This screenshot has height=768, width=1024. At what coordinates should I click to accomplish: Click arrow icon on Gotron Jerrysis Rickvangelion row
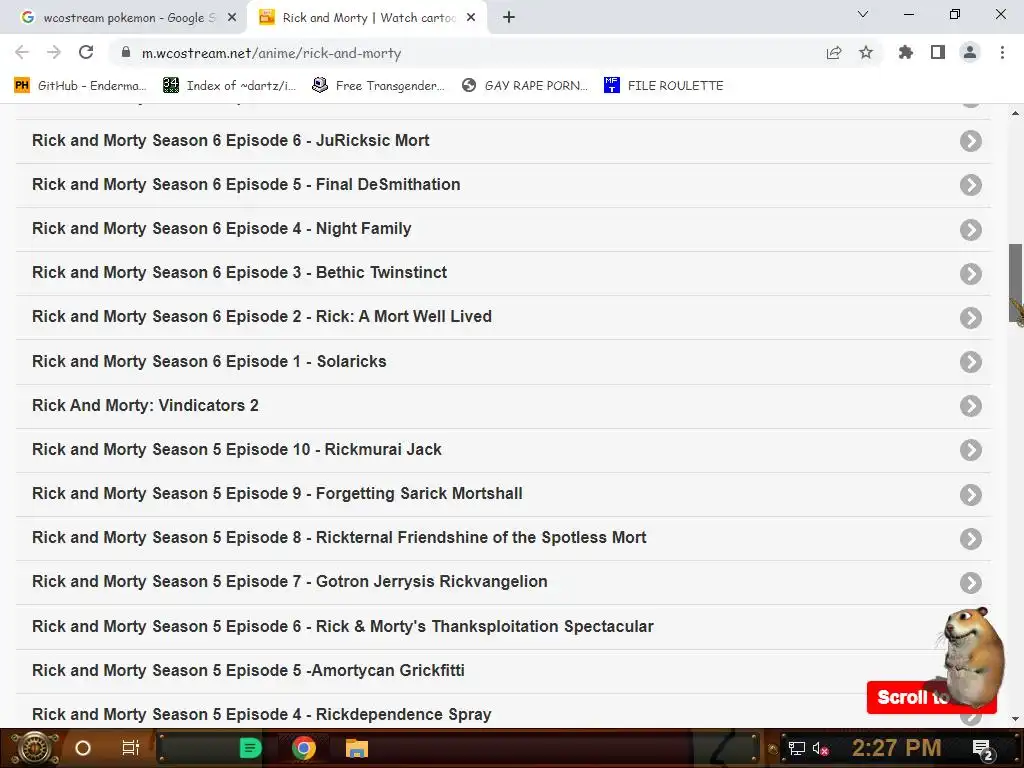tap(970, 583)
